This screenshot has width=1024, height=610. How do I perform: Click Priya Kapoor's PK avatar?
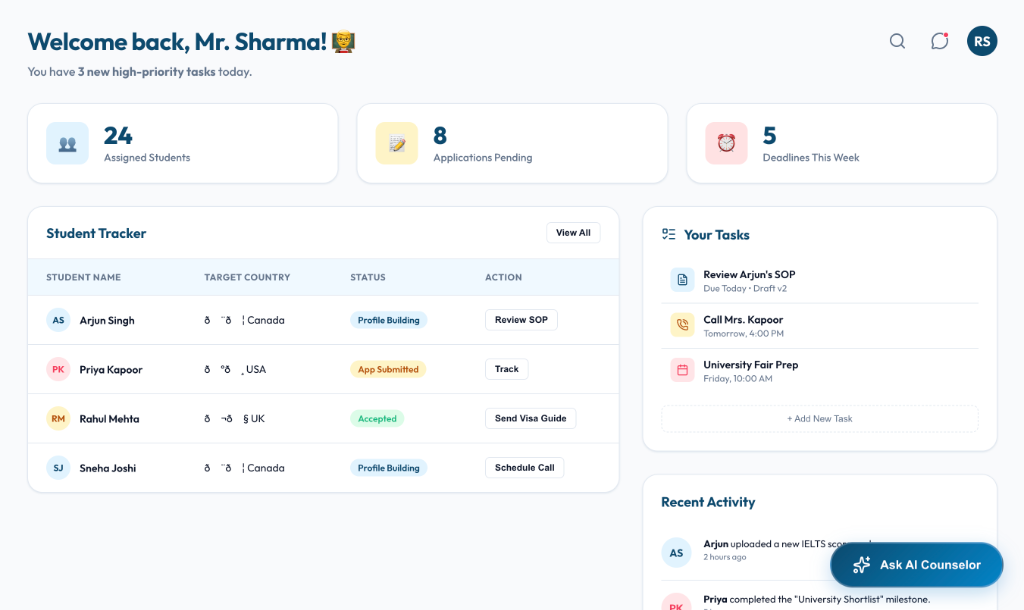click(x=58, y=368)
